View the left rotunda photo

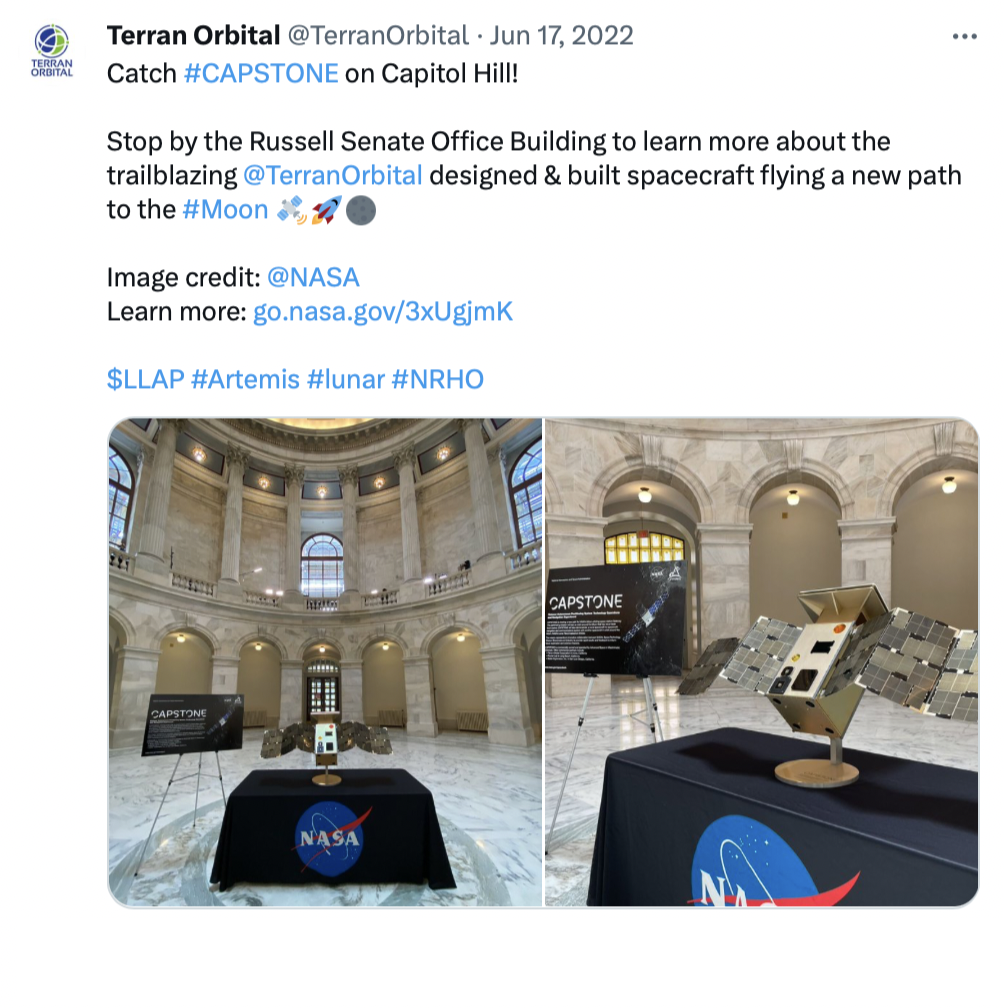325,662
